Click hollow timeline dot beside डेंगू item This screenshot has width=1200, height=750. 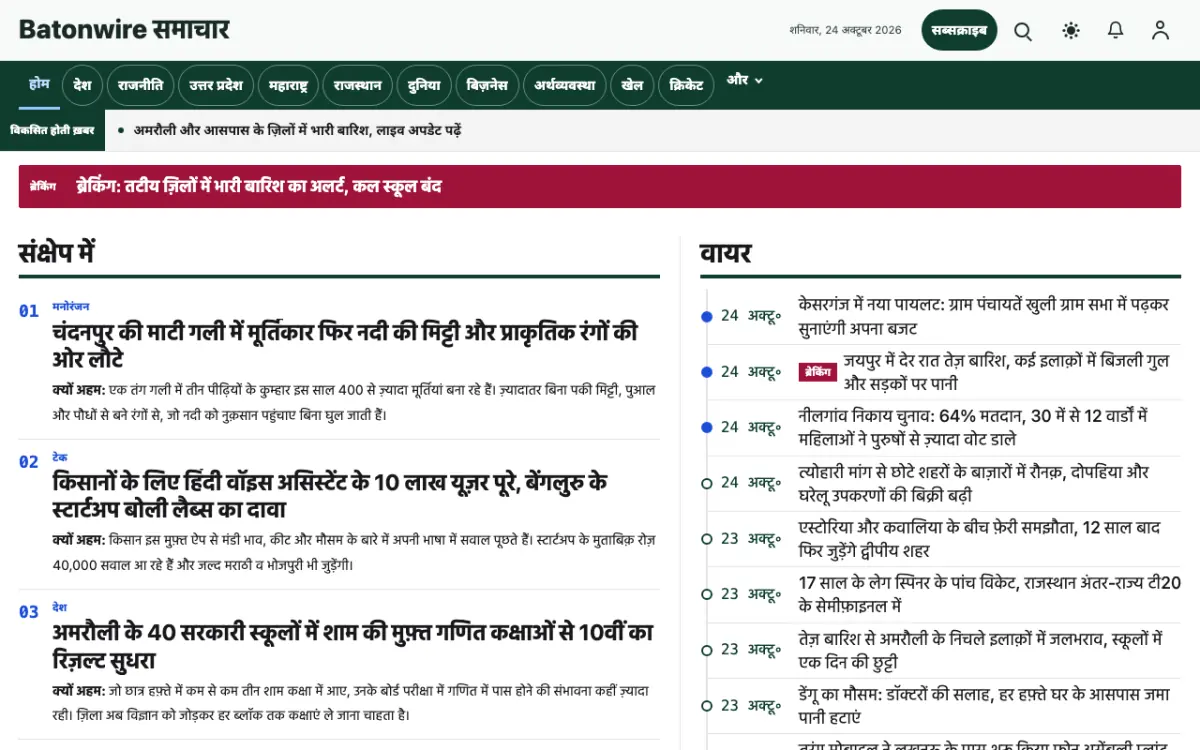pyautogui.click(x=707, y=705)
